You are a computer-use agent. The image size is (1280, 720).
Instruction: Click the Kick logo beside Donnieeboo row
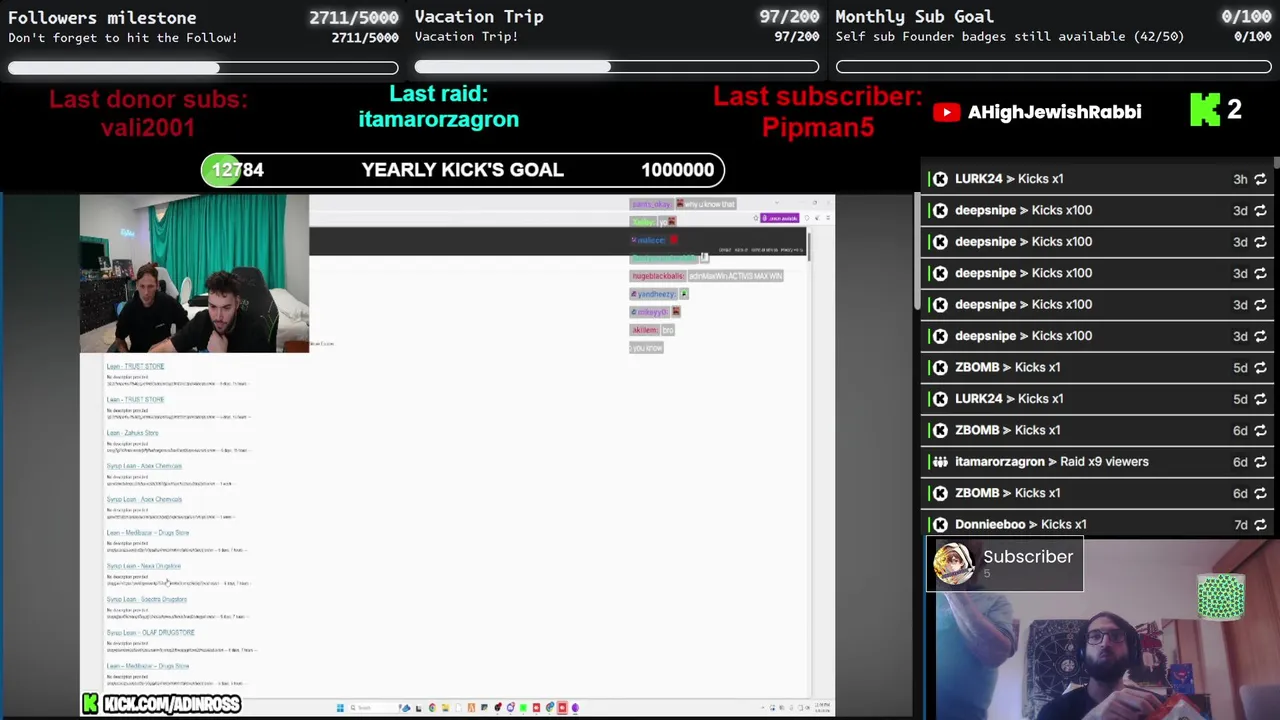coord(940,524)
